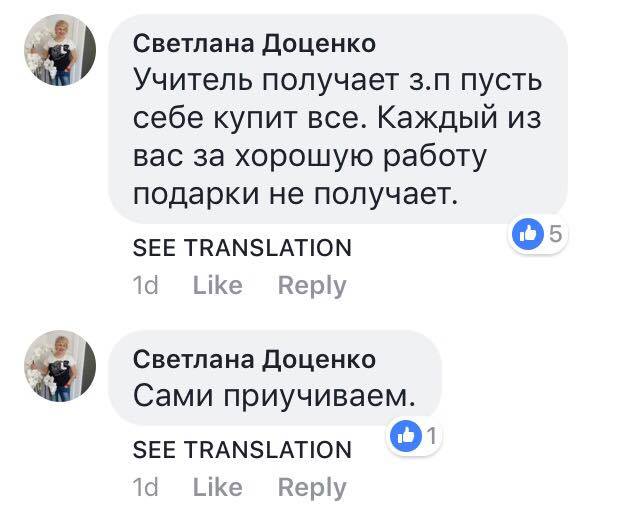Reply to the first comment
635x505 pixels.
click(x=311, y=286)
